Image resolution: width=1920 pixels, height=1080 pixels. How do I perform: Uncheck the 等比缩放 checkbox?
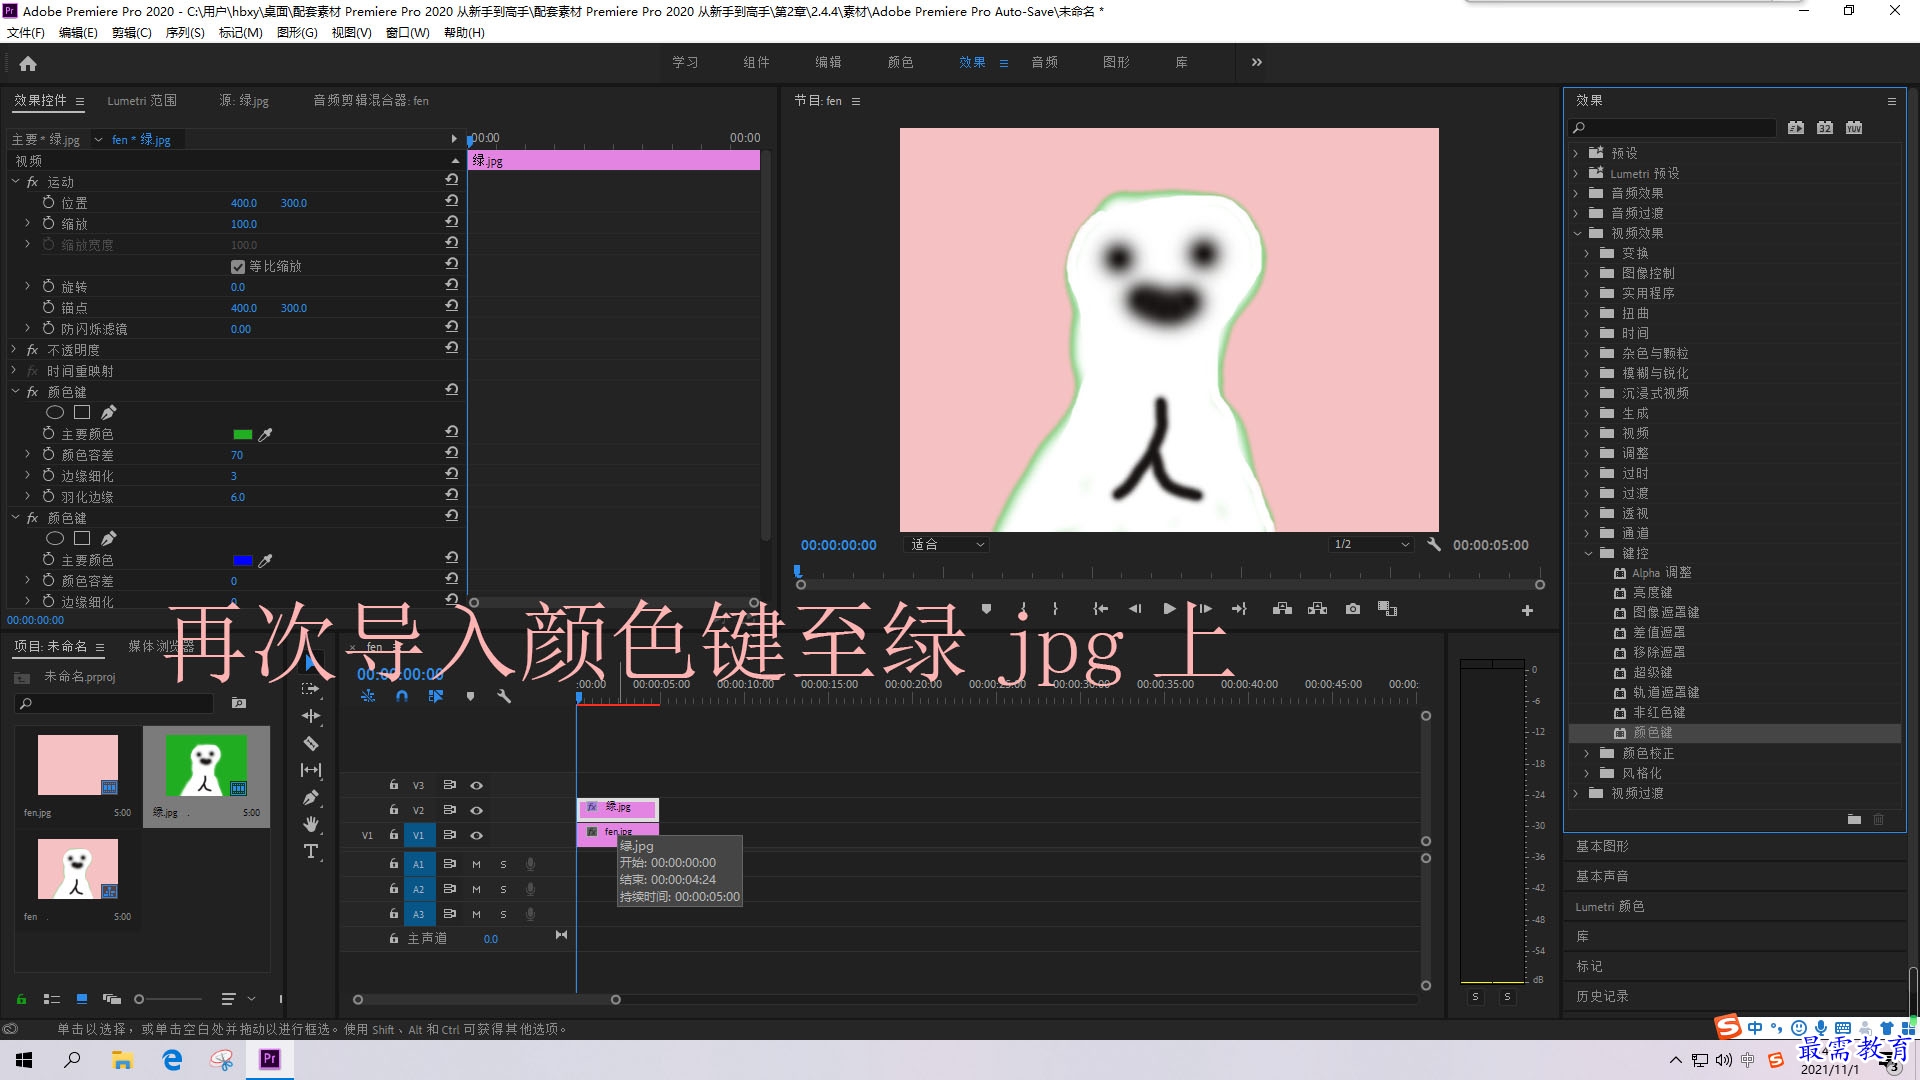tap(238, 267)
